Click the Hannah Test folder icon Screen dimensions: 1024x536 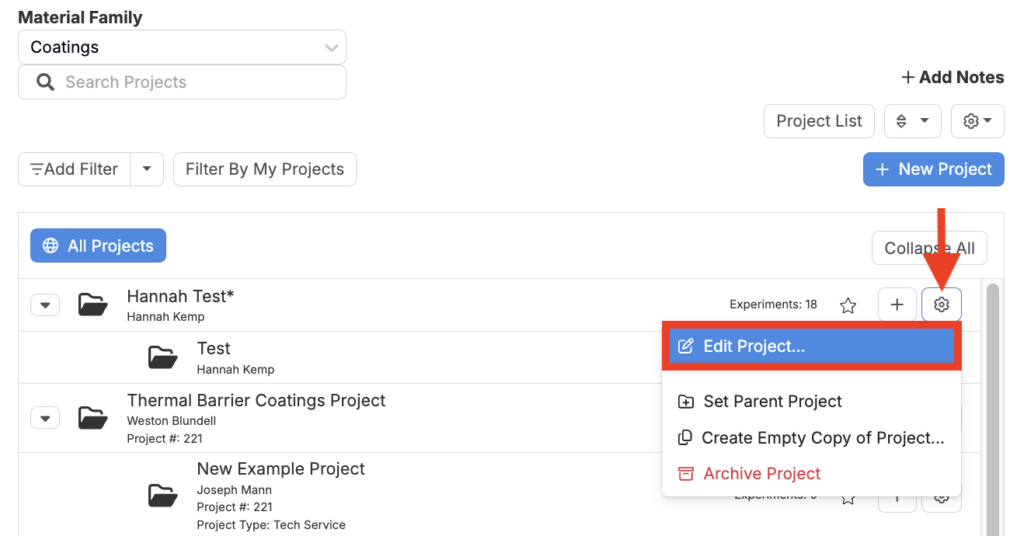point(93,304)
